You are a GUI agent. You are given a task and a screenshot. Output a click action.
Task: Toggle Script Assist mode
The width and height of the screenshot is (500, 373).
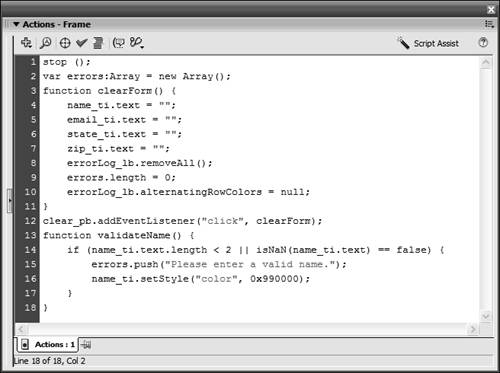428,43
